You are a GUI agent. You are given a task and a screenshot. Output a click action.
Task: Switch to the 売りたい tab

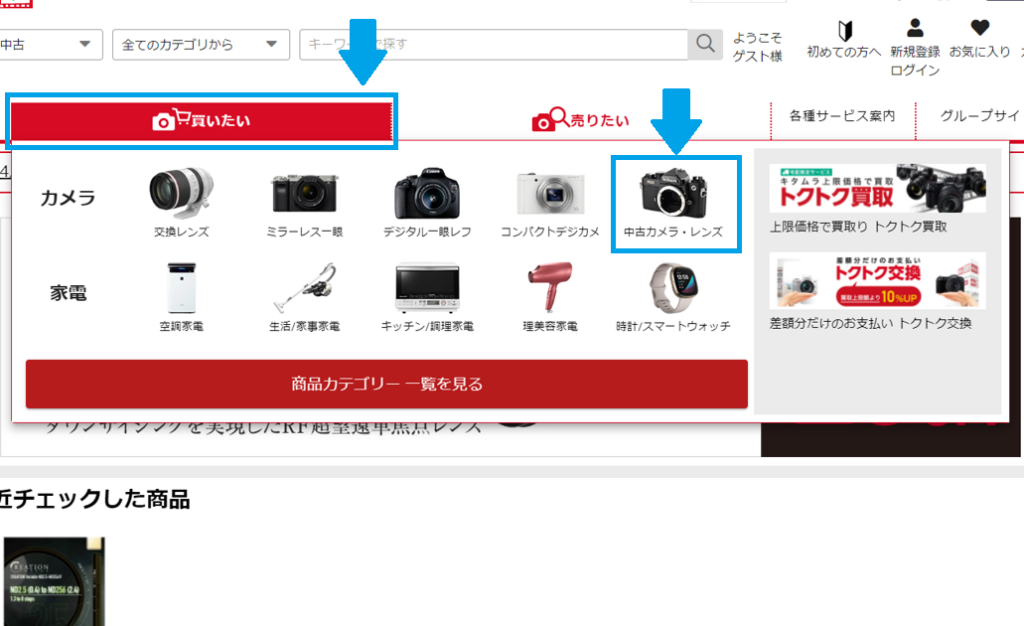[581, 121]
